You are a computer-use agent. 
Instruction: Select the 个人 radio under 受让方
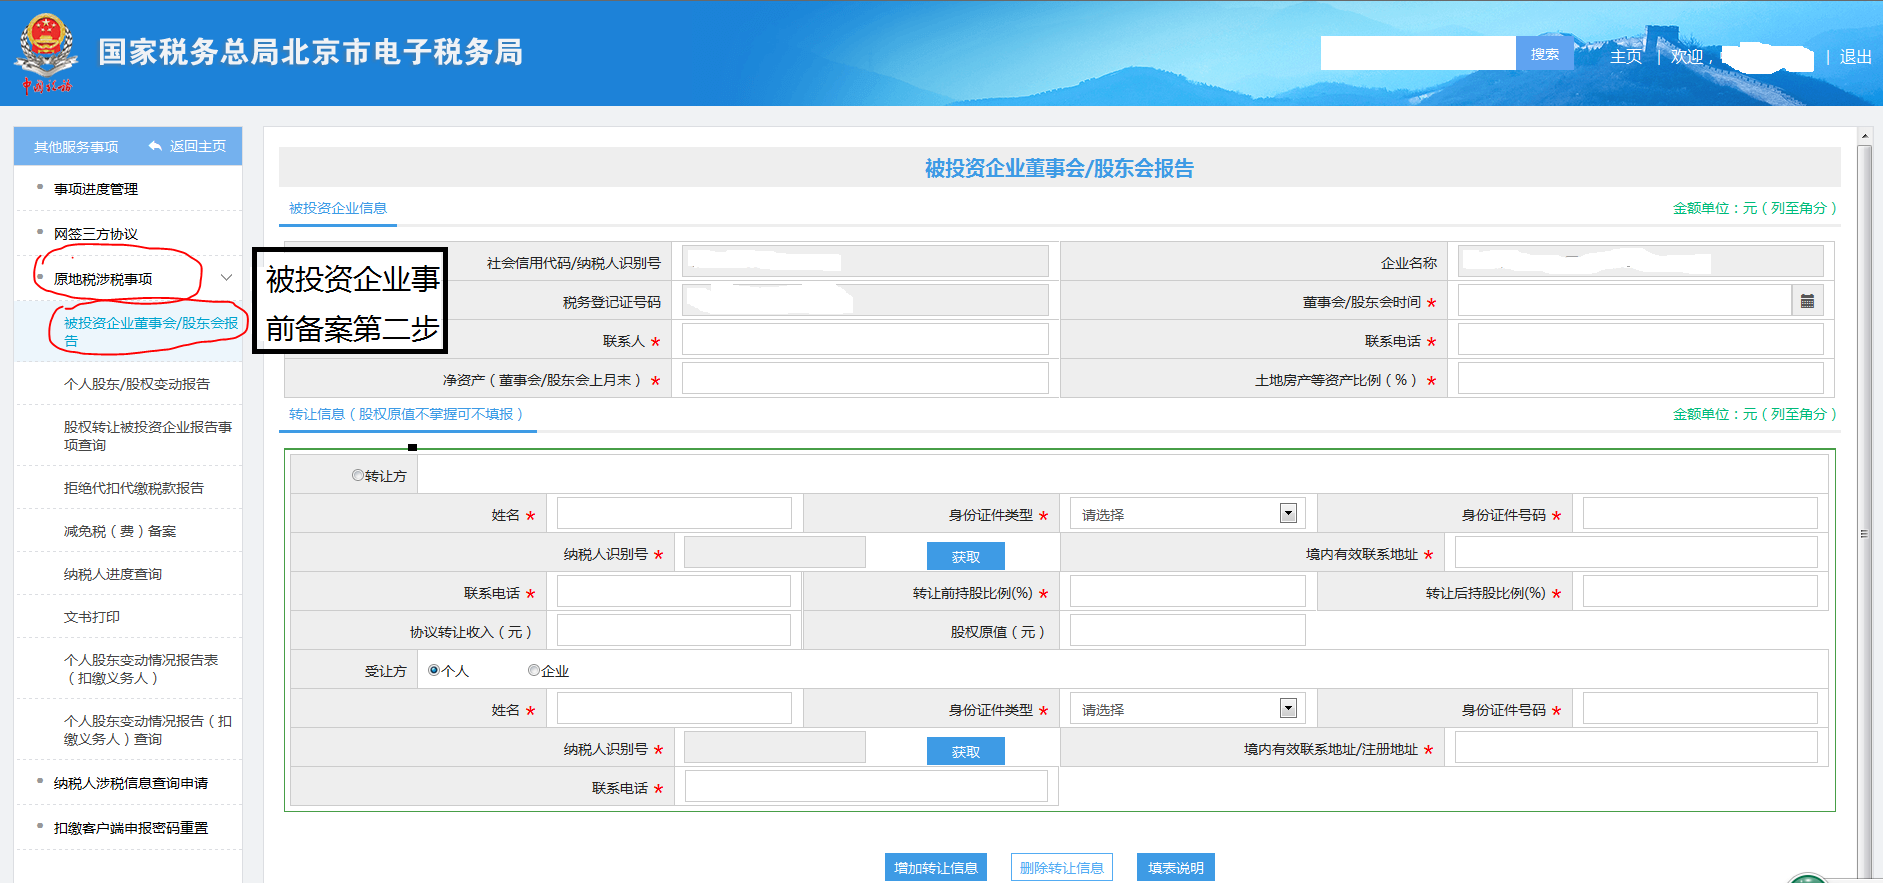(434, 670)
